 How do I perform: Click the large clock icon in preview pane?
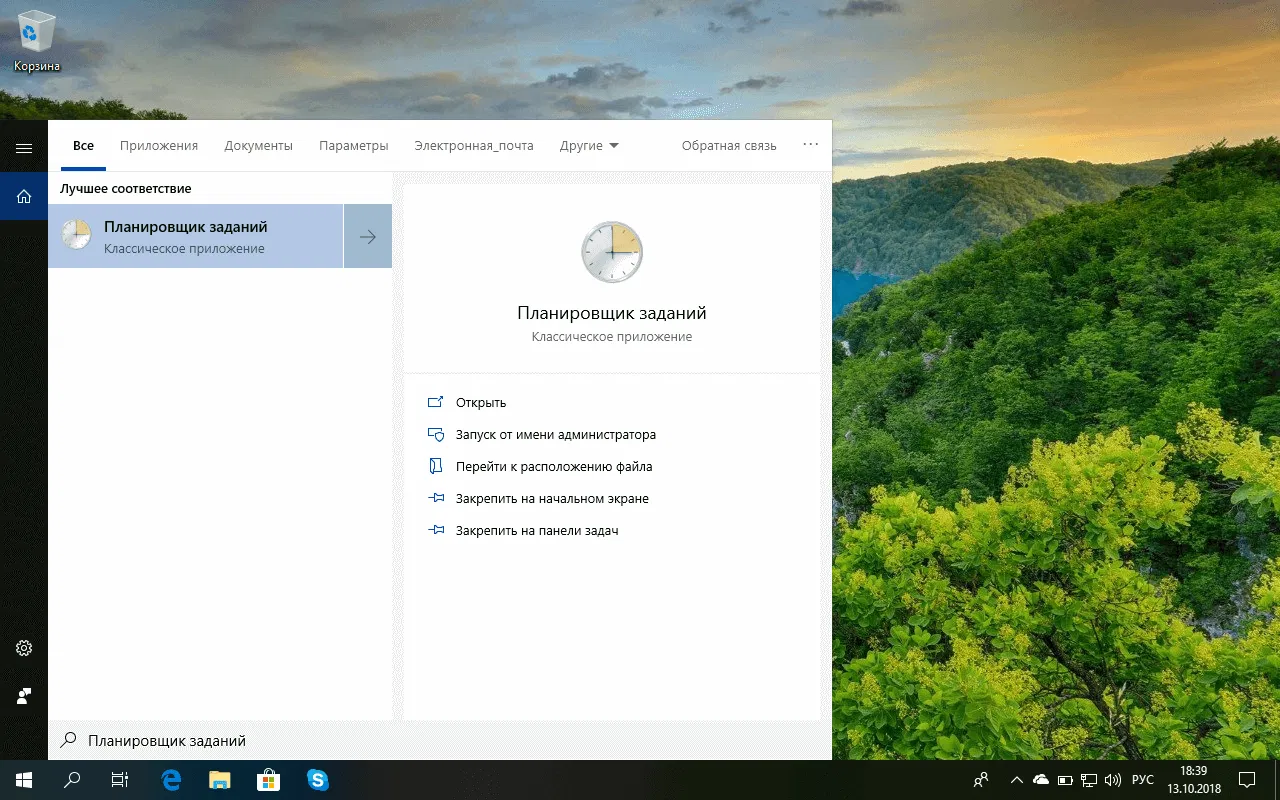tap(612, 252)
